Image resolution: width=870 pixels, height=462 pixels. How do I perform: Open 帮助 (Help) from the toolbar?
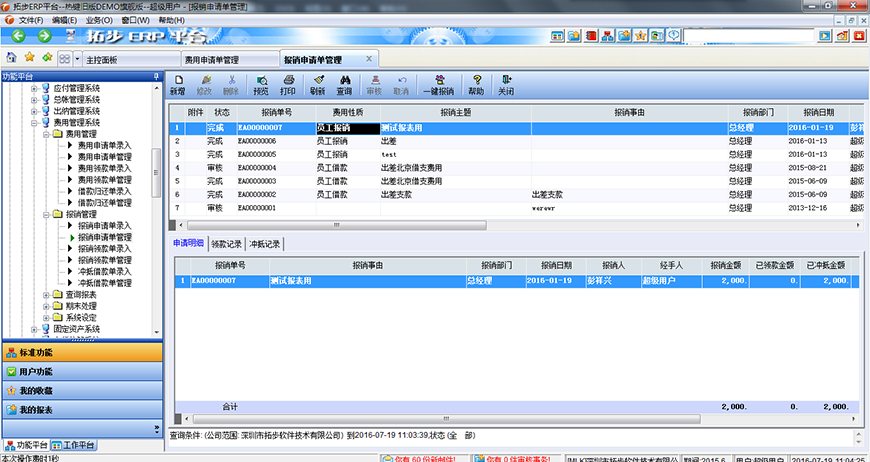(x=476, y=84)
